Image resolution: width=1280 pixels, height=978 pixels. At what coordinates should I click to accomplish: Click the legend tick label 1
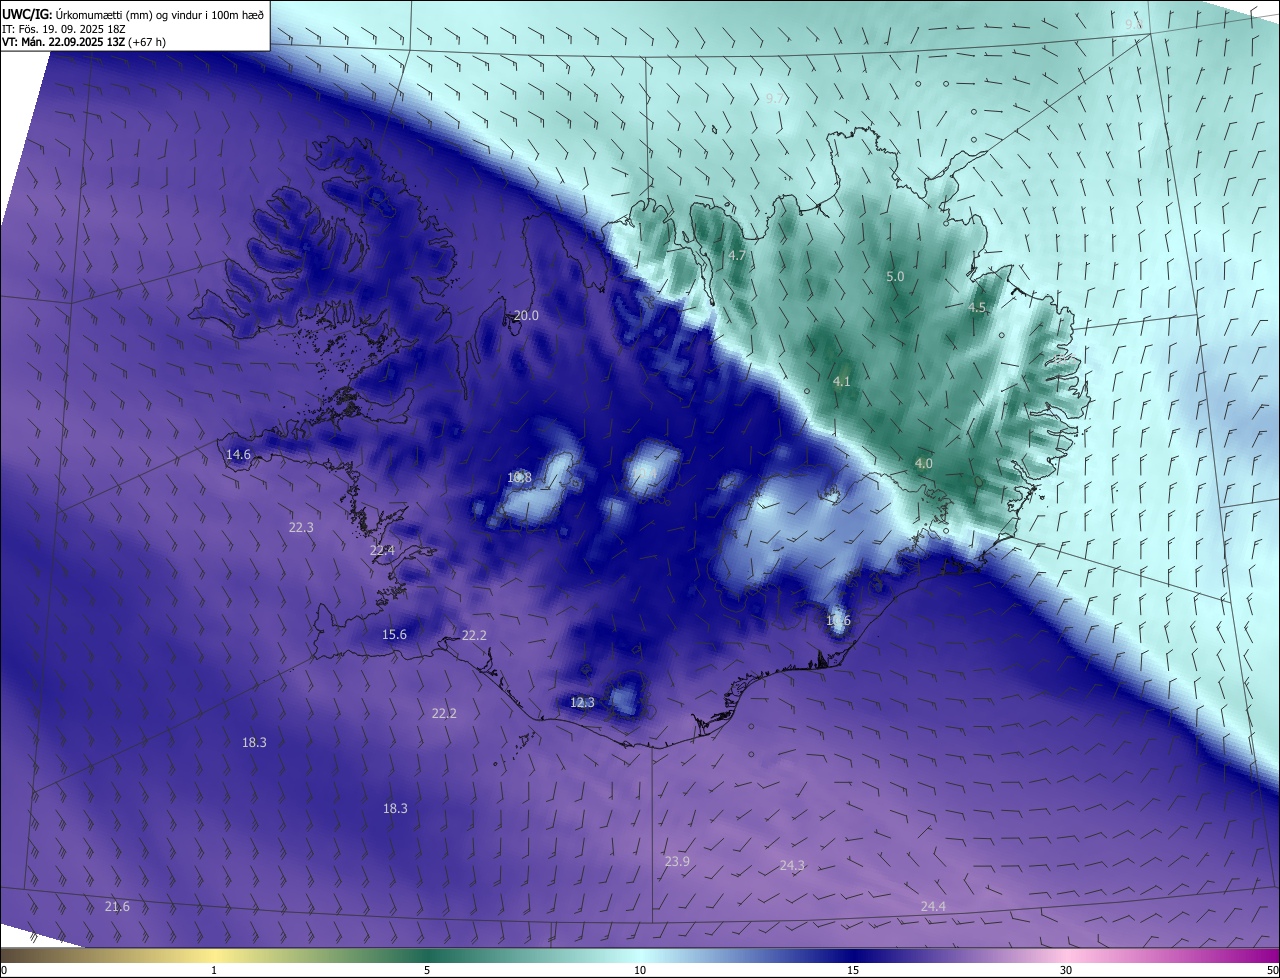pyautogui.click(x=214, y=970)
